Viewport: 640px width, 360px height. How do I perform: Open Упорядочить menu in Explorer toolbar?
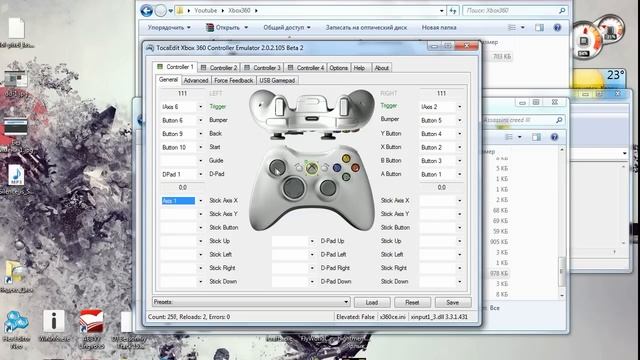coord(169,27)
